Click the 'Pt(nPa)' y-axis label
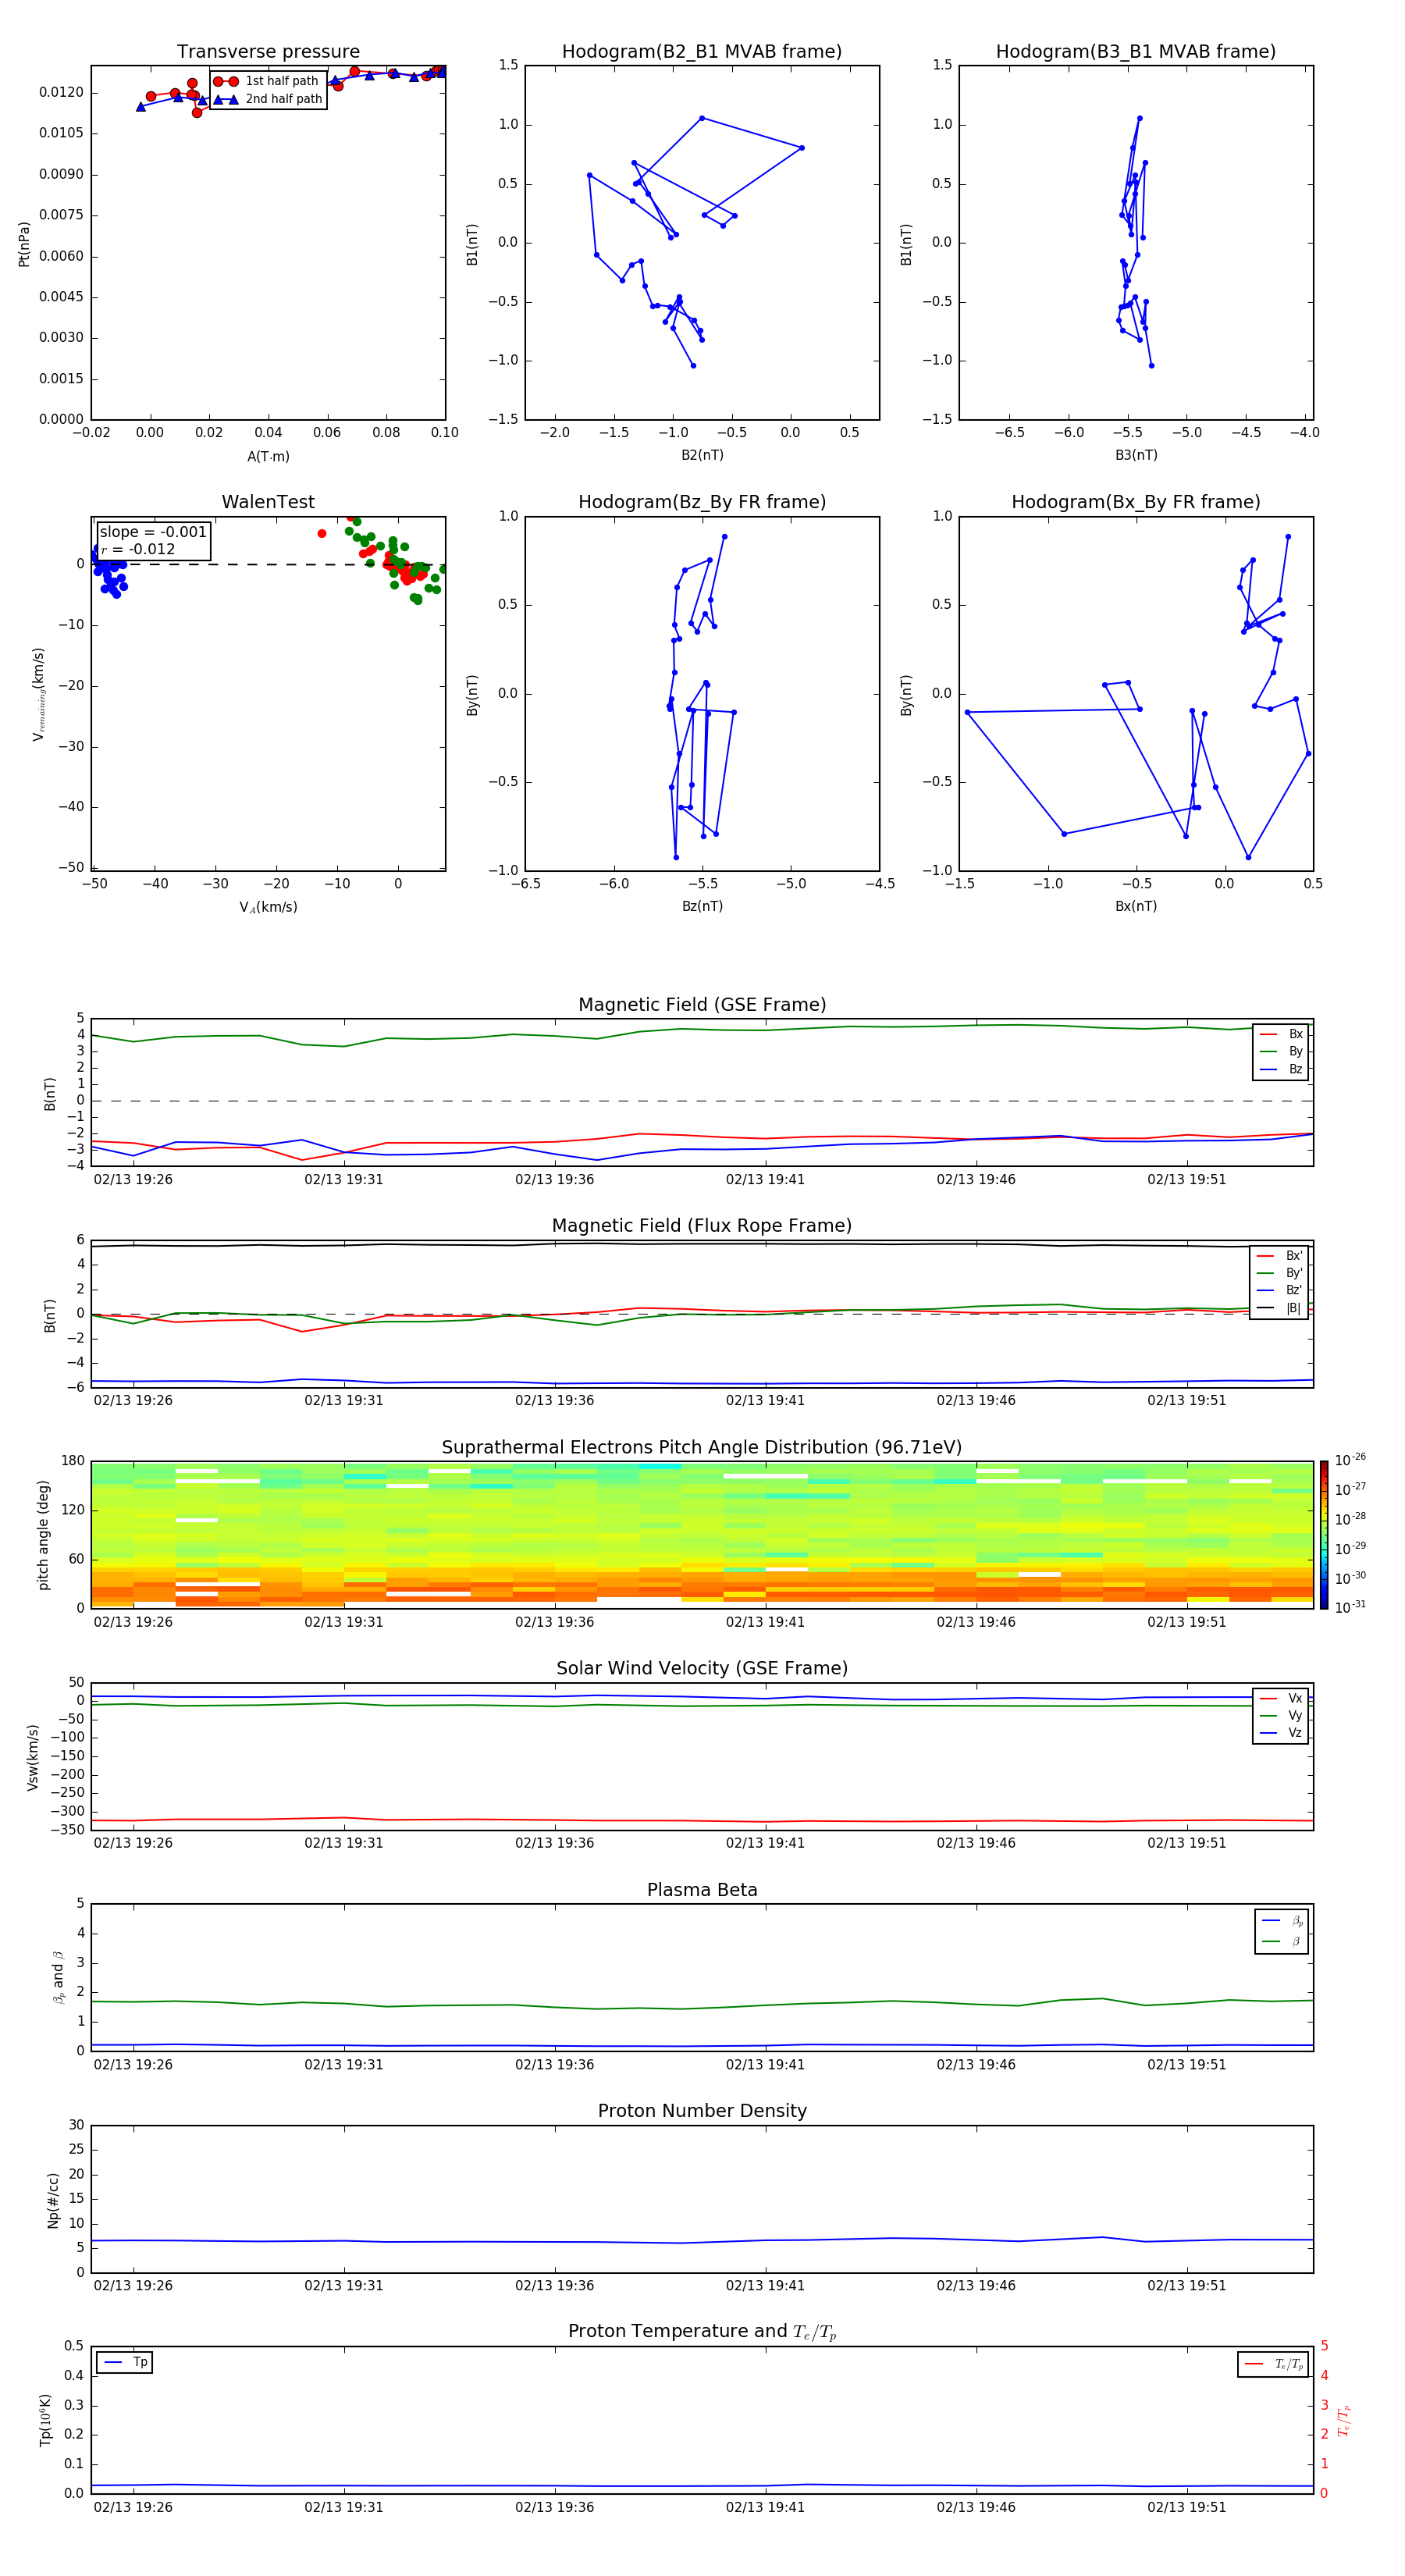 24,244
